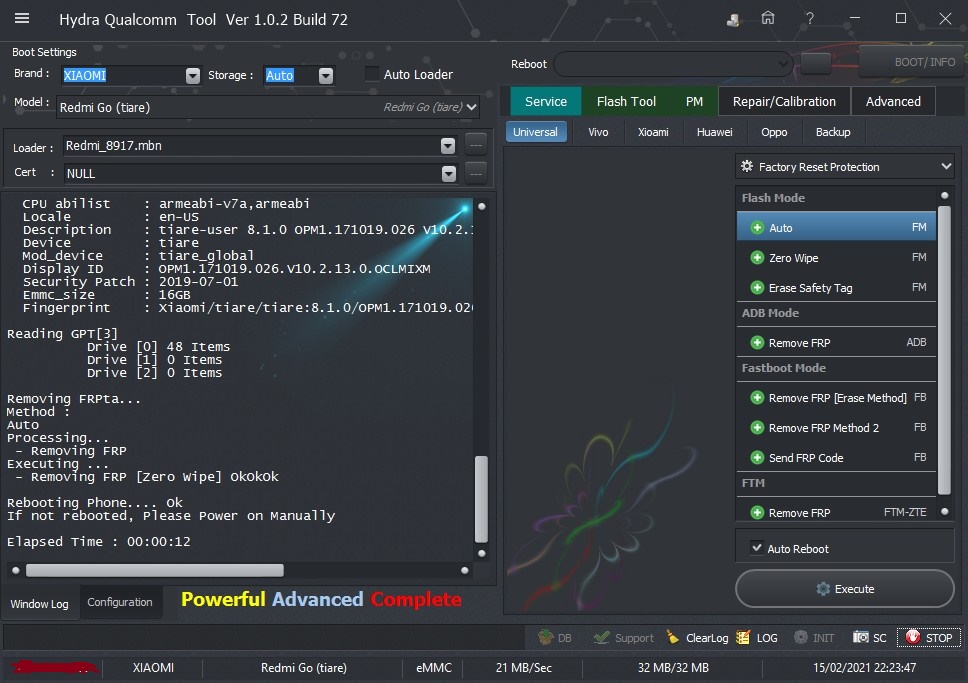
Task: Select the Huawei sub-tab
Action: click(714, 132)
